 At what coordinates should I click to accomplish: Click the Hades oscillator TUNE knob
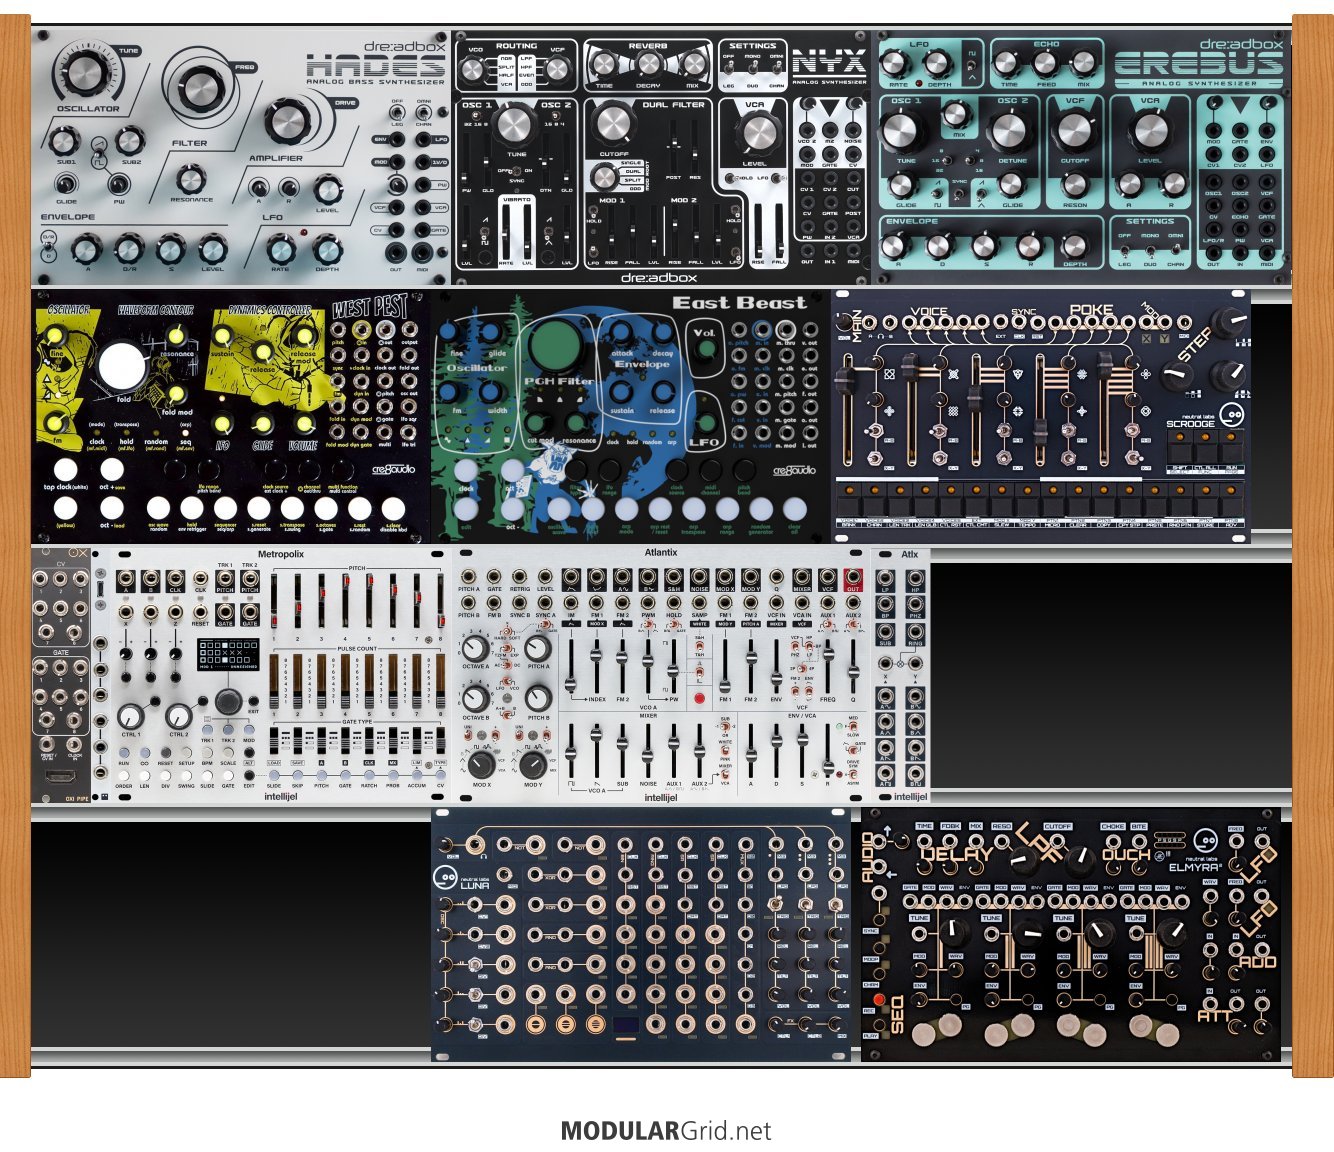(x=84, y=72)
